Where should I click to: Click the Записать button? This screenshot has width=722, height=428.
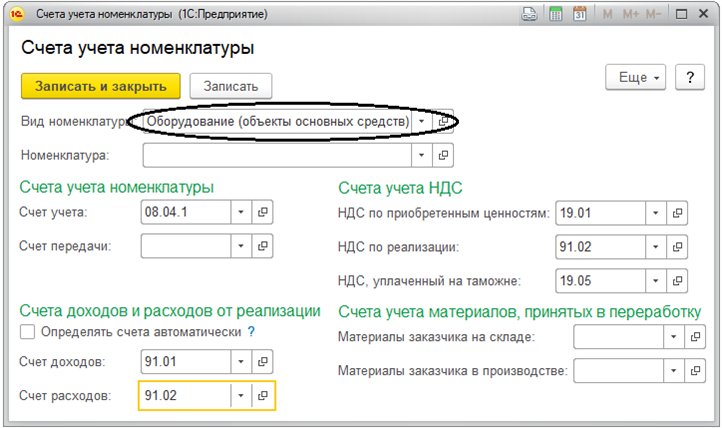click(x=231, y=86)
